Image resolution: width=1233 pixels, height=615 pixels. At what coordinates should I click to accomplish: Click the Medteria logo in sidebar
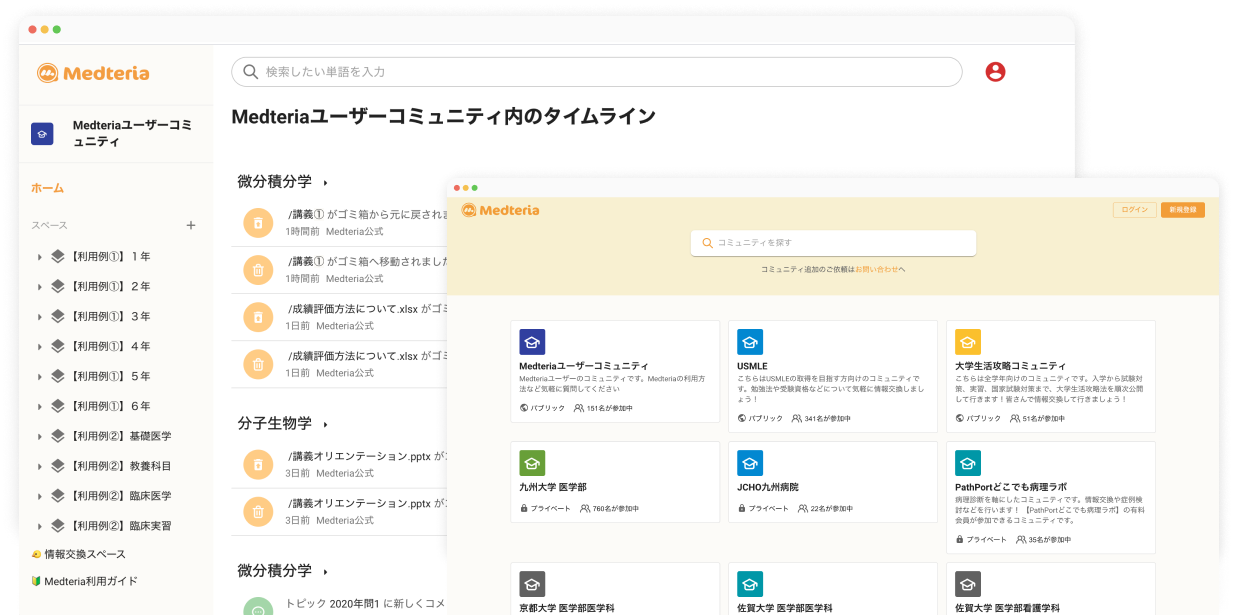(x=93, y=73)
